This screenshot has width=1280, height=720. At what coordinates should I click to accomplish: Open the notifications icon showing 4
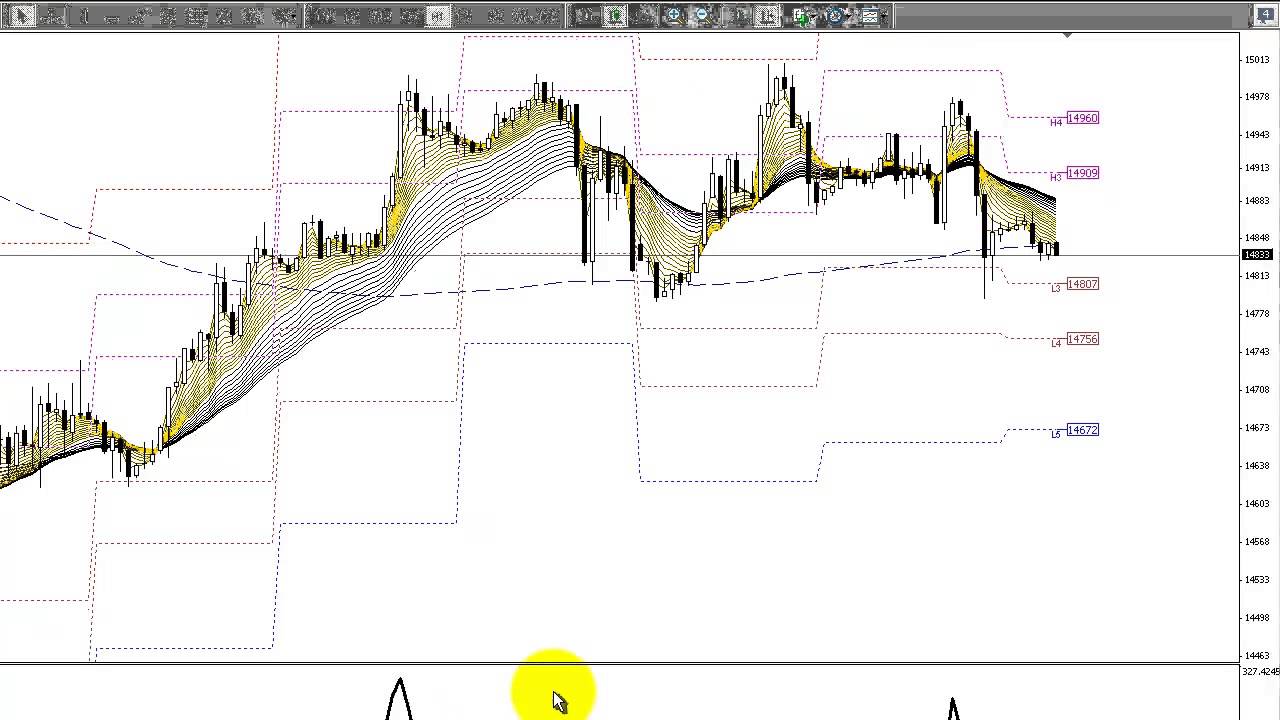(x=1264, y=15)
